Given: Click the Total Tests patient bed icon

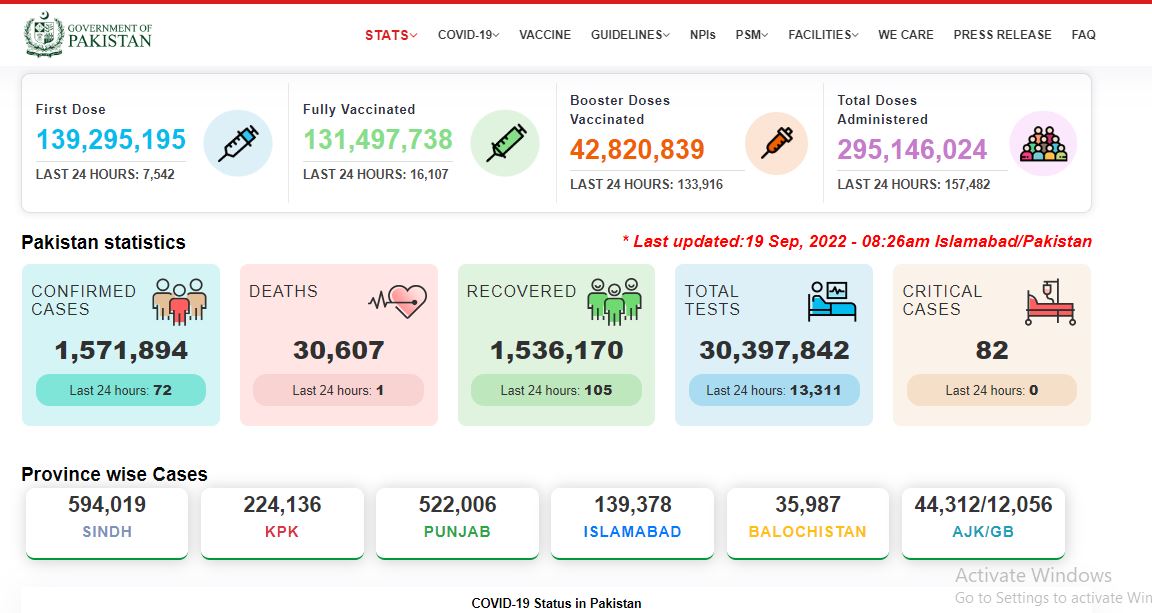Looking at the screenshot, I should coord(832,301).
